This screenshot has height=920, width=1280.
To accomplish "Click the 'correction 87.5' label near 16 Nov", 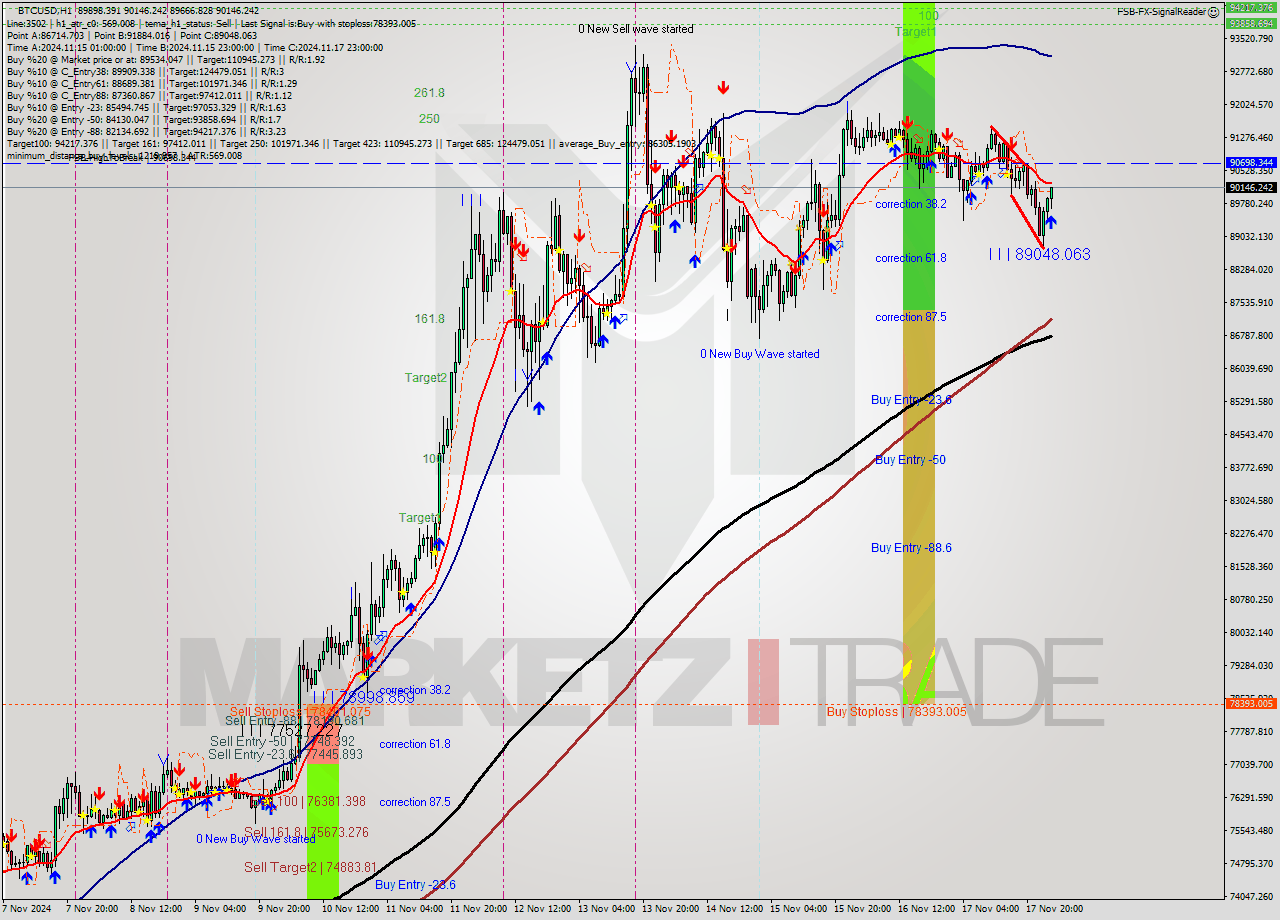I will (x=911, y=317).
